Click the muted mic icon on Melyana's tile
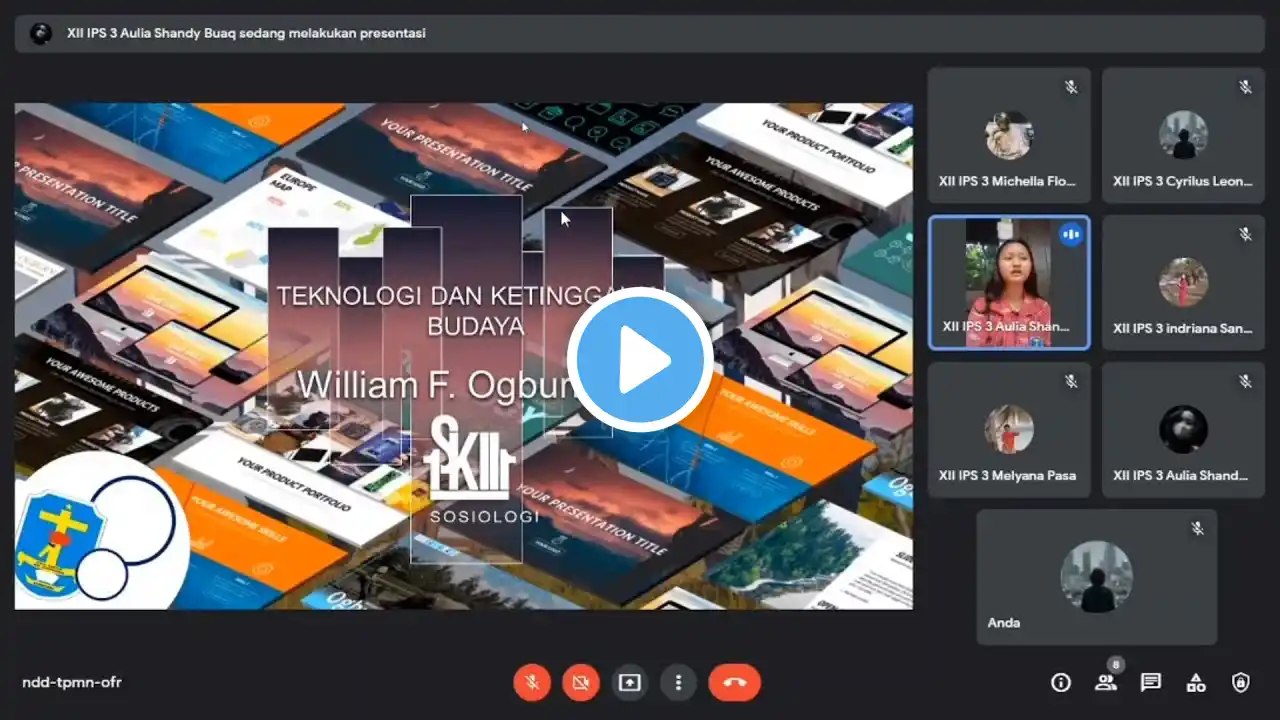1280x720 pixels. [x=1071, y=381]
